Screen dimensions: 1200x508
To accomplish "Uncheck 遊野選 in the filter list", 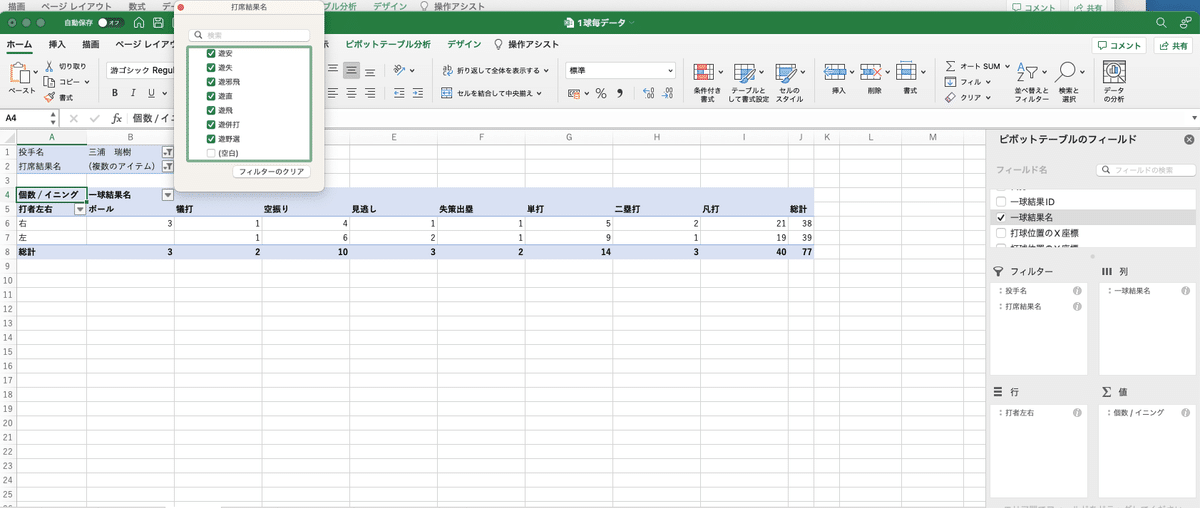I will pos(211,138).
